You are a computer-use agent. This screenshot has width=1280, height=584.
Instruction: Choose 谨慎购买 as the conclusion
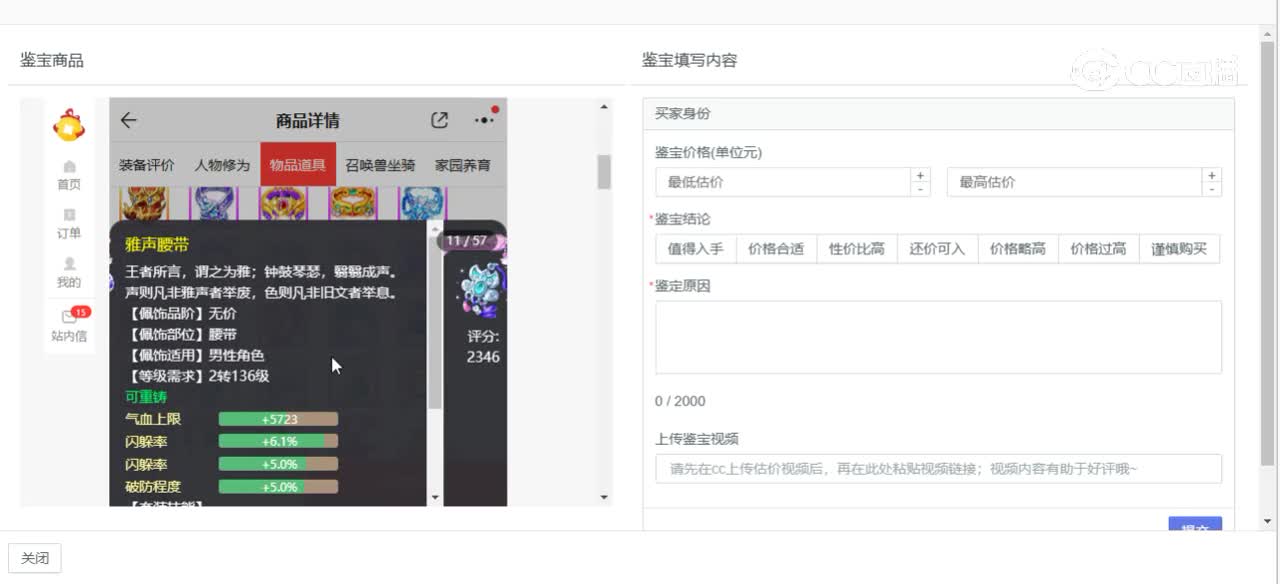coord(1180,249)
